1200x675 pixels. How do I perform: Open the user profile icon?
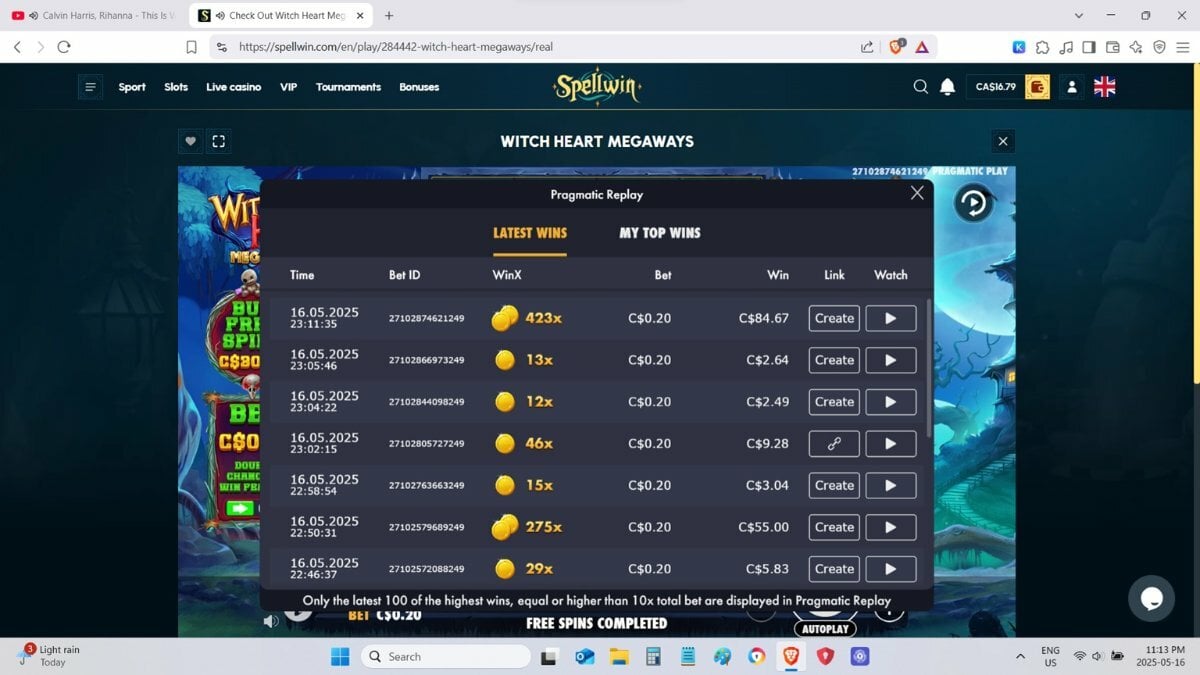point(1072,87)
